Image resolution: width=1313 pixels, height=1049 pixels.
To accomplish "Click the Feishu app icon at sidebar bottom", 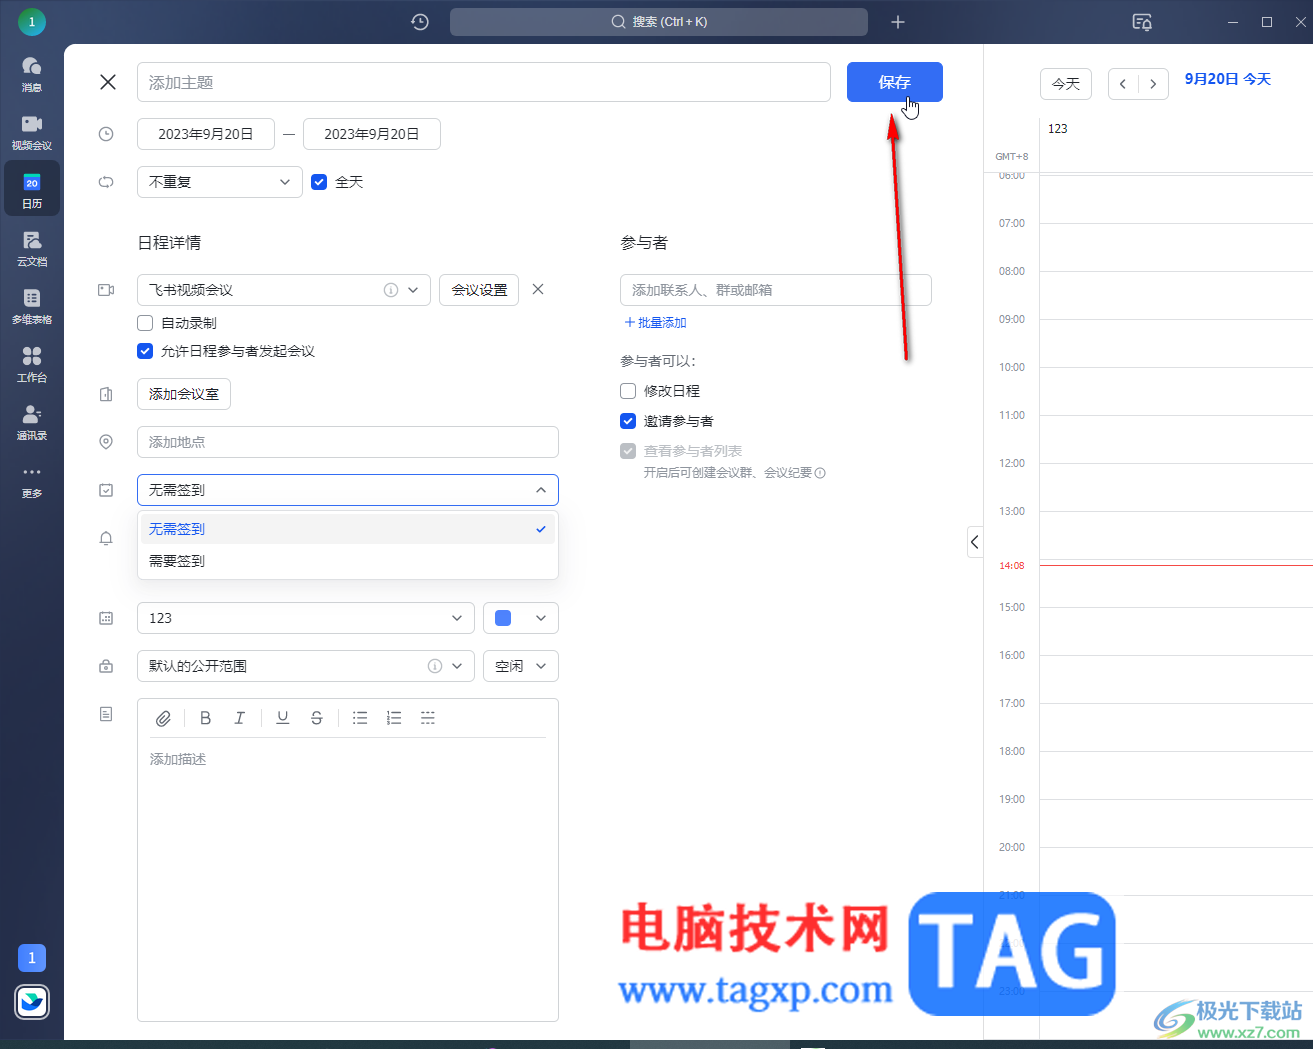I will [x=32, y=1001].
